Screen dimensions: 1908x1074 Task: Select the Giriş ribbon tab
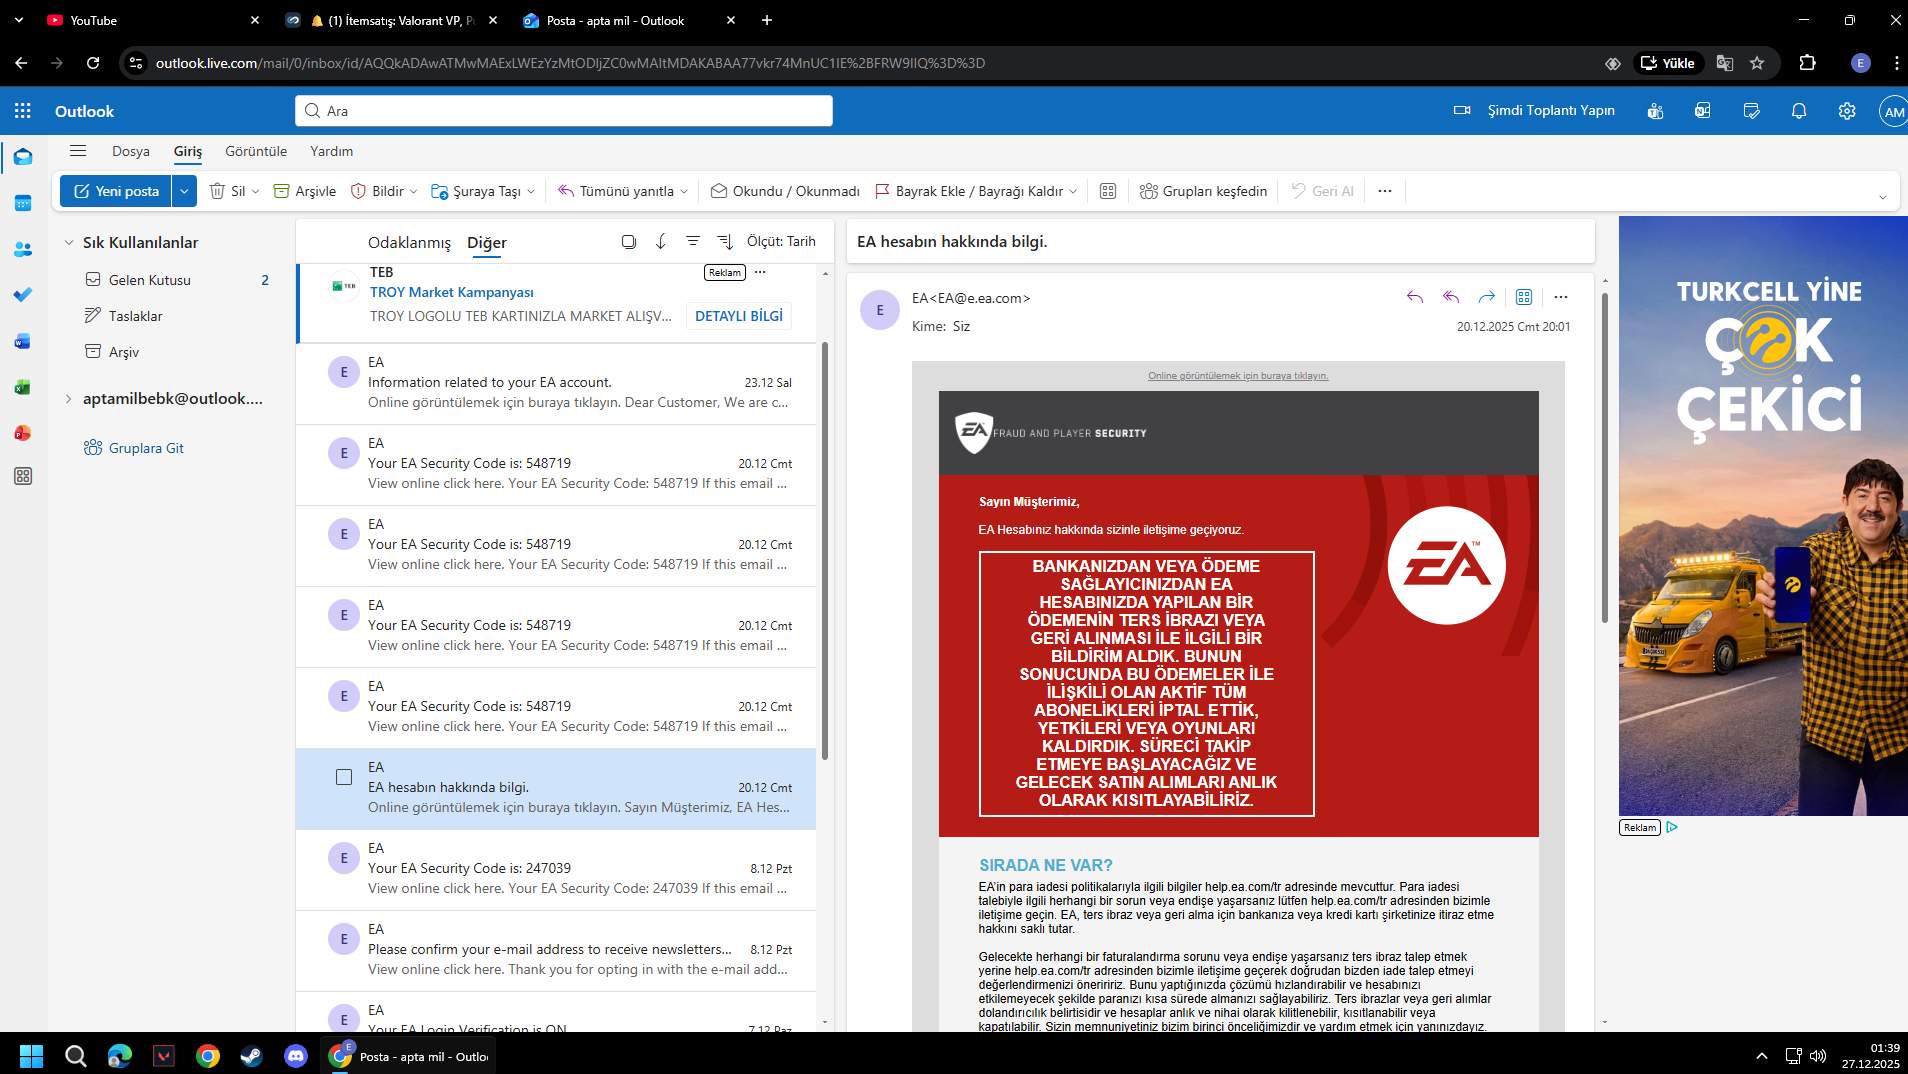click(x=188, y=151)
